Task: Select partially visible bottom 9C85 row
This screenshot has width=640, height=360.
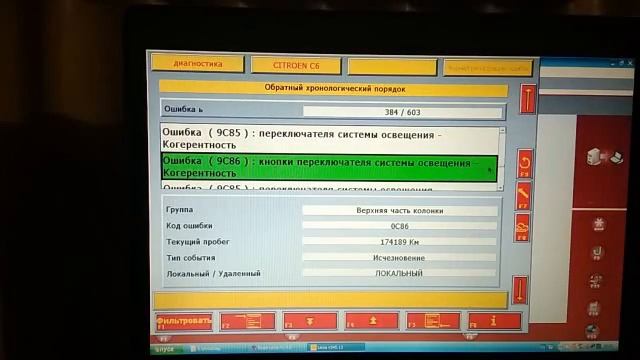Action: (x=330, y=187)
